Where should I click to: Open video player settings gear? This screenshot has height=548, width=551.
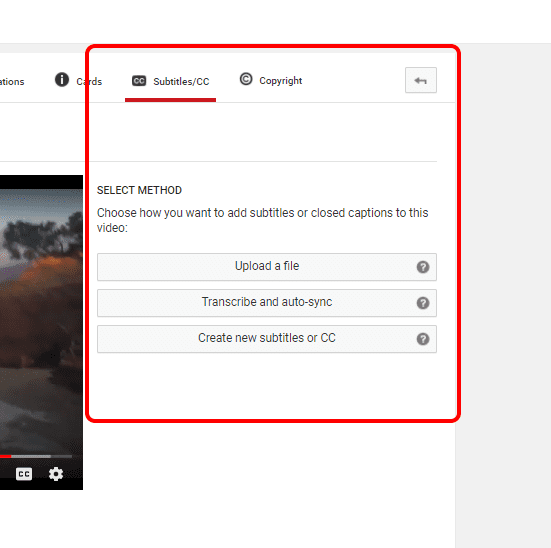click(56, 474)
